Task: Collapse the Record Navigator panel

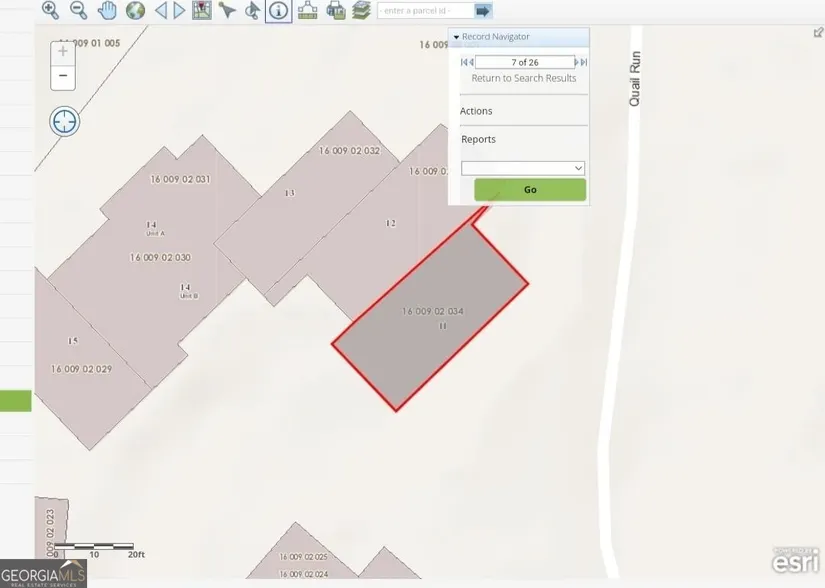Action: [457, 37]
